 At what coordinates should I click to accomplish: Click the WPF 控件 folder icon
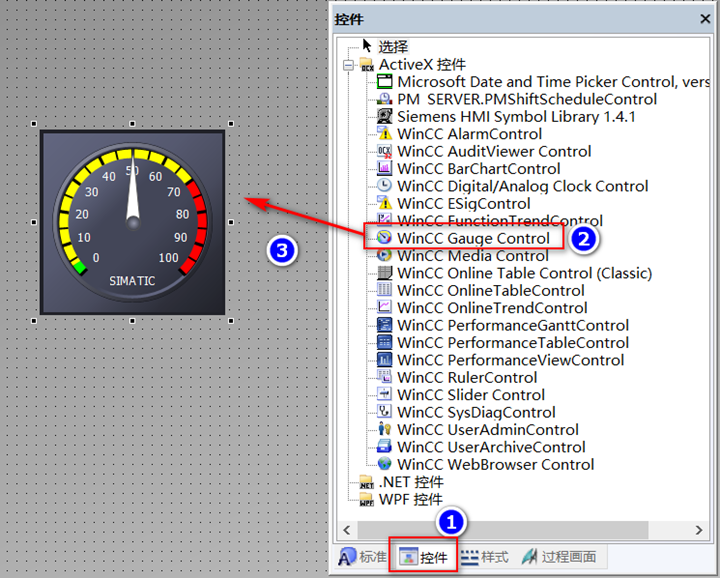(x=366, y=499)
